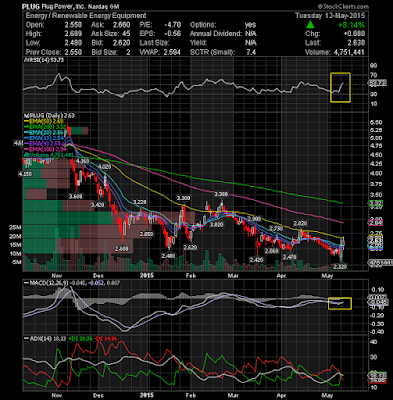The width and height of the screenshot is (393, 400).
Task: Select the header Volume value 4,751,441
Action: [348, 52]
